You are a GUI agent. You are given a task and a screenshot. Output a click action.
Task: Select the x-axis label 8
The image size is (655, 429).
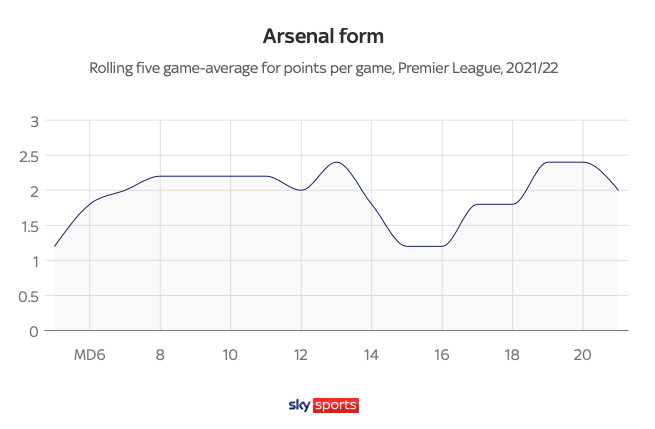(x=160, y=354)
